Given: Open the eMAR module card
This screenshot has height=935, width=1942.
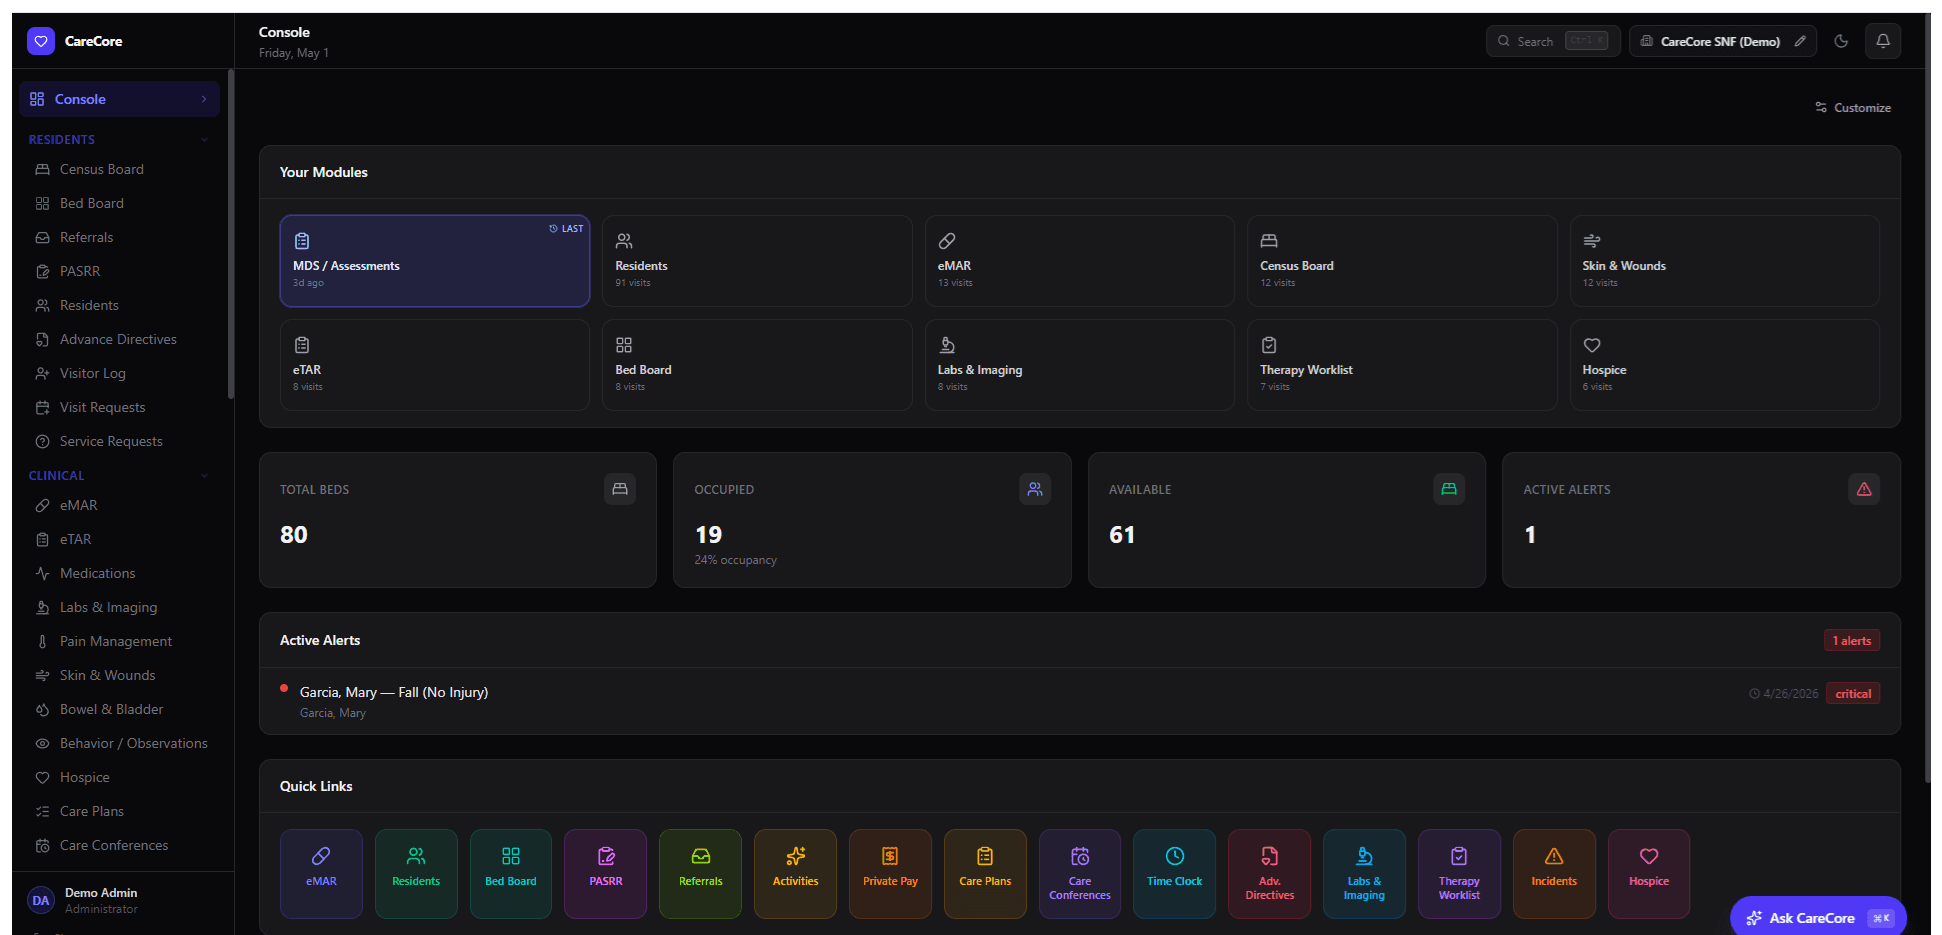Looking at the screenshot, I should [x=1080, y=261].
